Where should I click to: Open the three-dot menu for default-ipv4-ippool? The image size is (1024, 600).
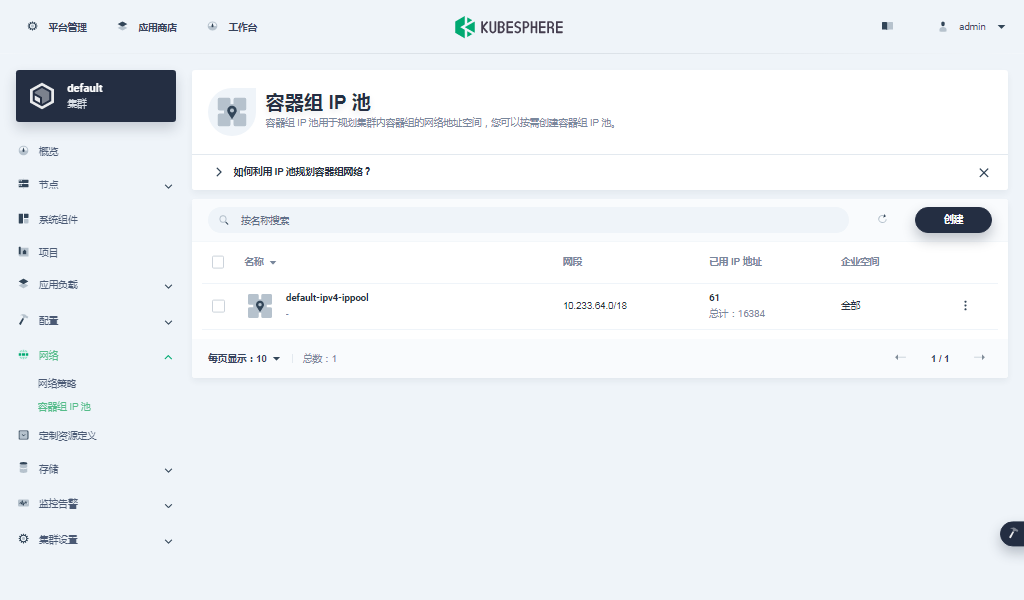[x=965, y=306]
